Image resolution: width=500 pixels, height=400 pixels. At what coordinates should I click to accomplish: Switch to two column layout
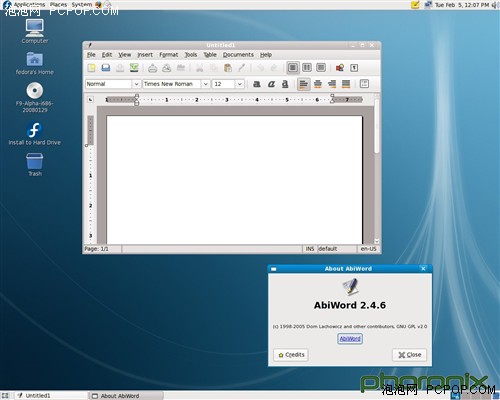click(307, 68)
